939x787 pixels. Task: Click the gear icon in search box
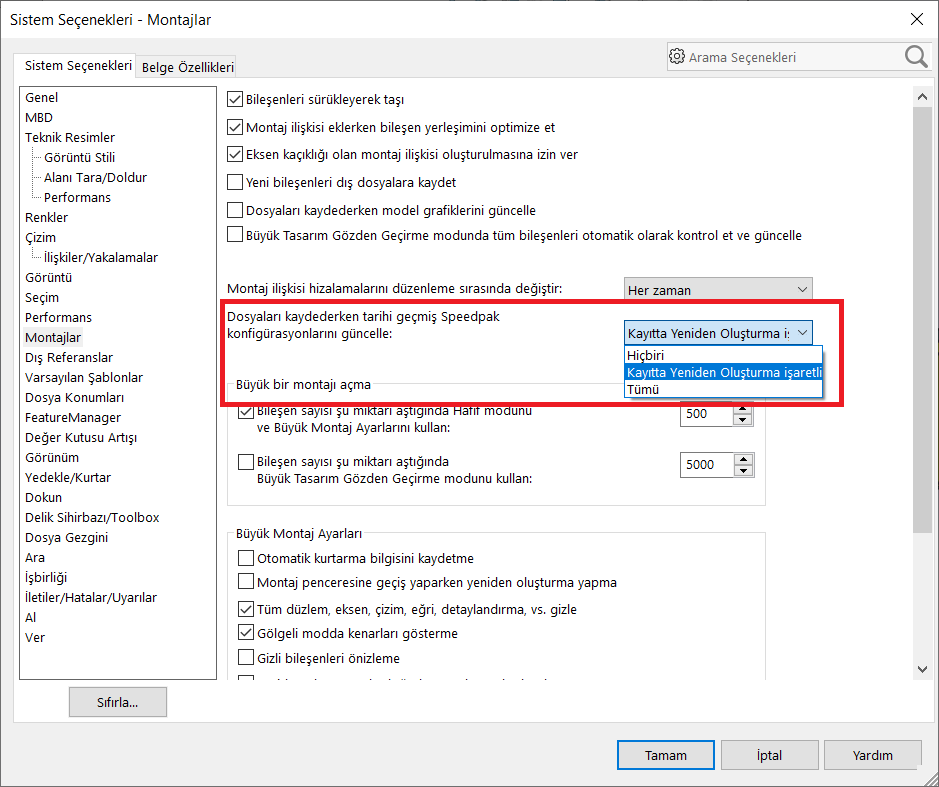click(678, 57)
